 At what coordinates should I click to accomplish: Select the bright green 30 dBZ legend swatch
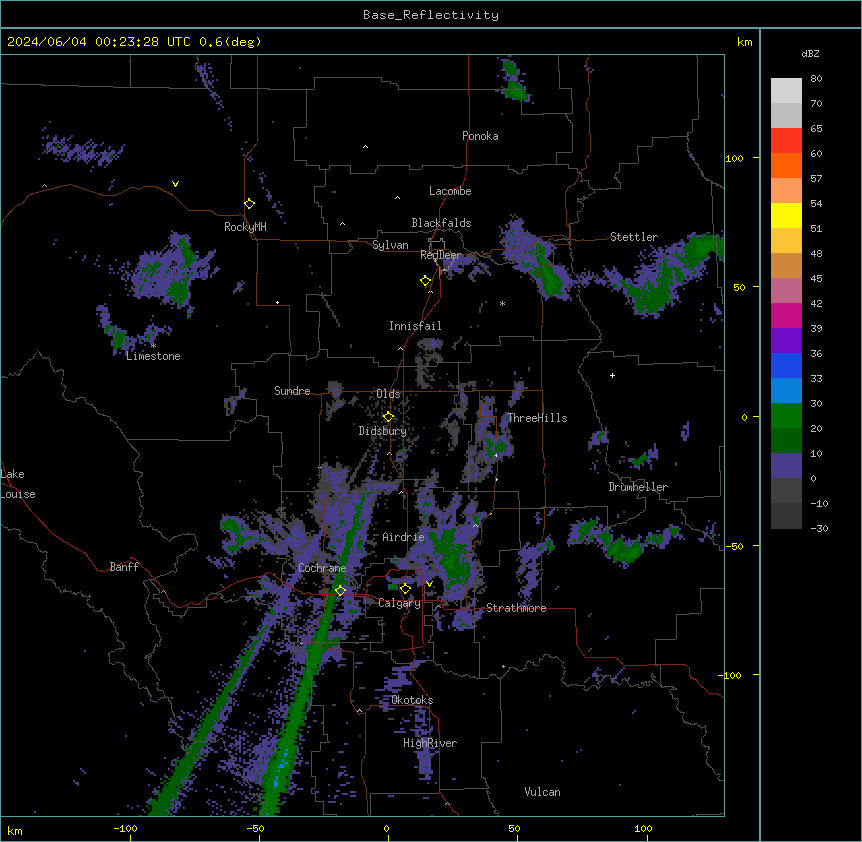(x=786, y=416)
